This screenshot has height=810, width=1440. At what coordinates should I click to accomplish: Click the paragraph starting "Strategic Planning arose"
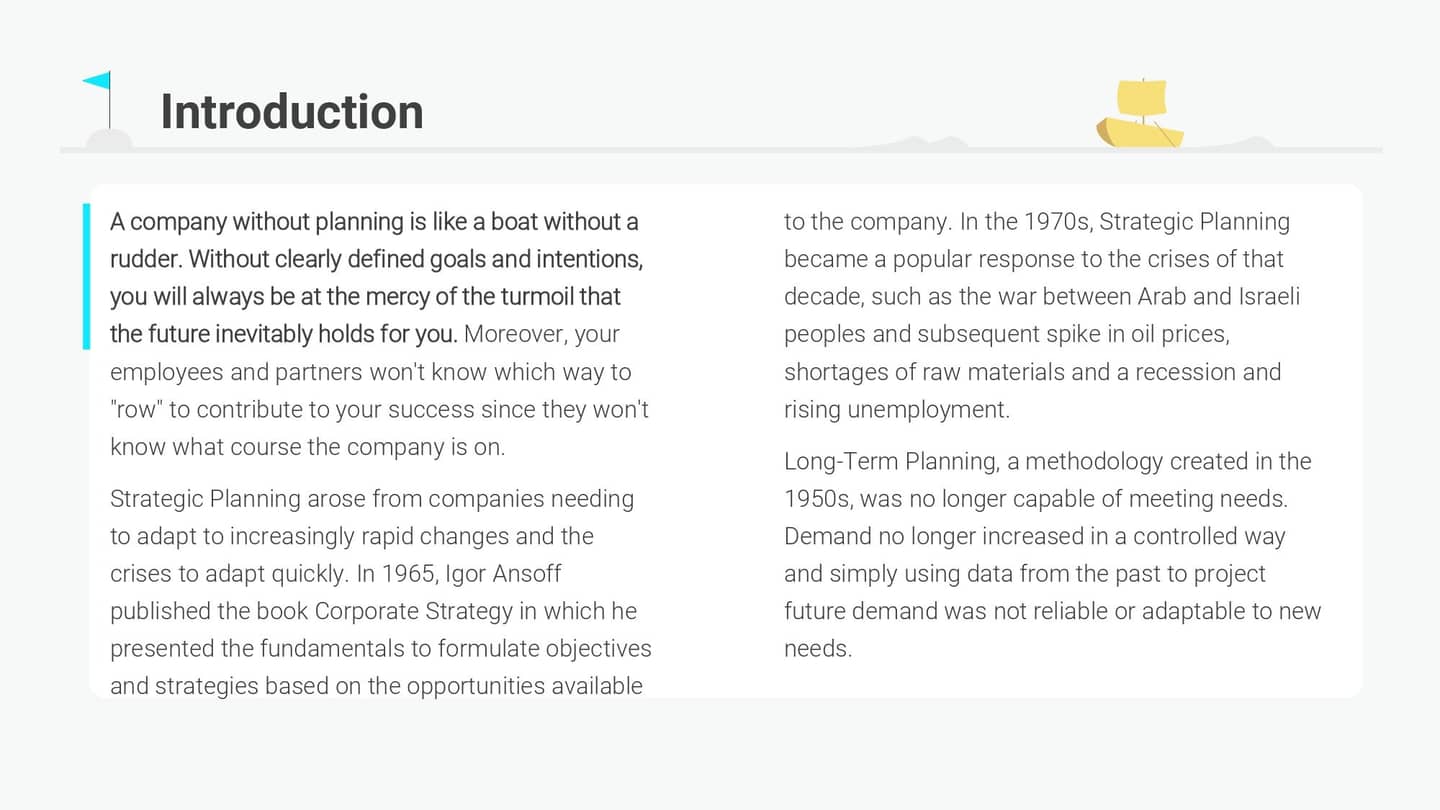tap(380, 592)
